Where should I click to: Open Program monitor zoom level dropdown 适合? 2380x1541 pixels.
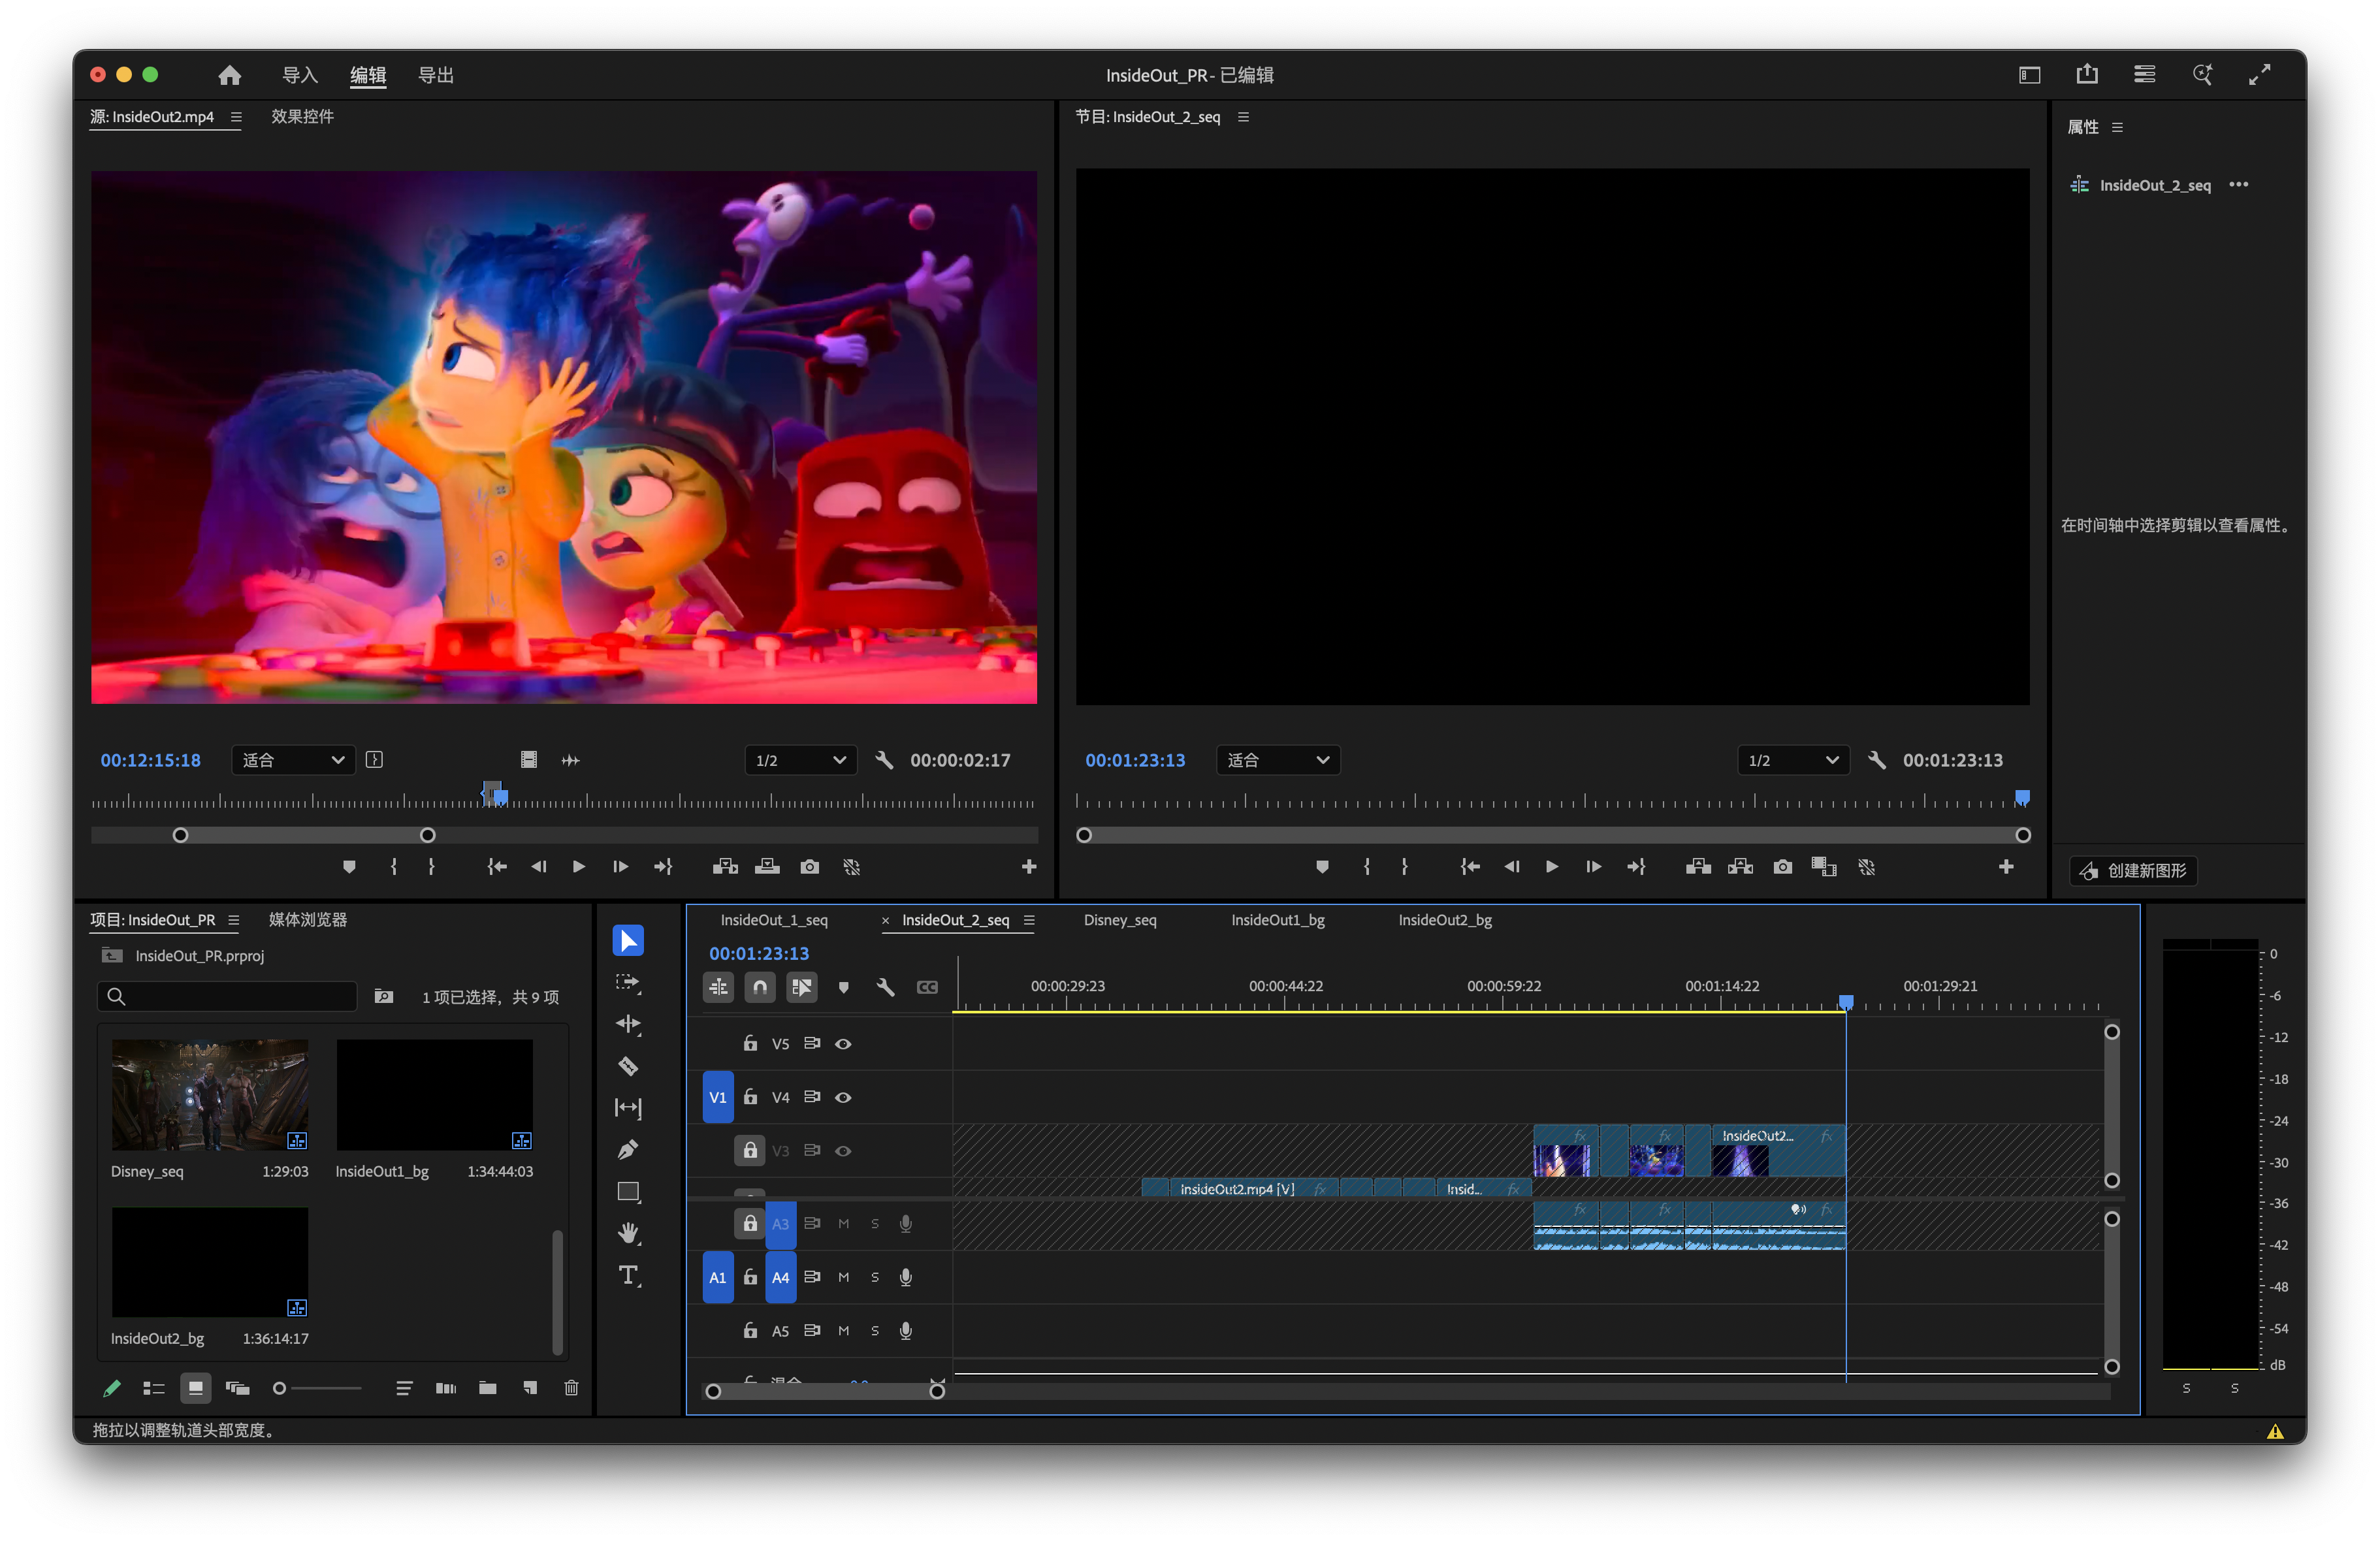coord(1278,760)
